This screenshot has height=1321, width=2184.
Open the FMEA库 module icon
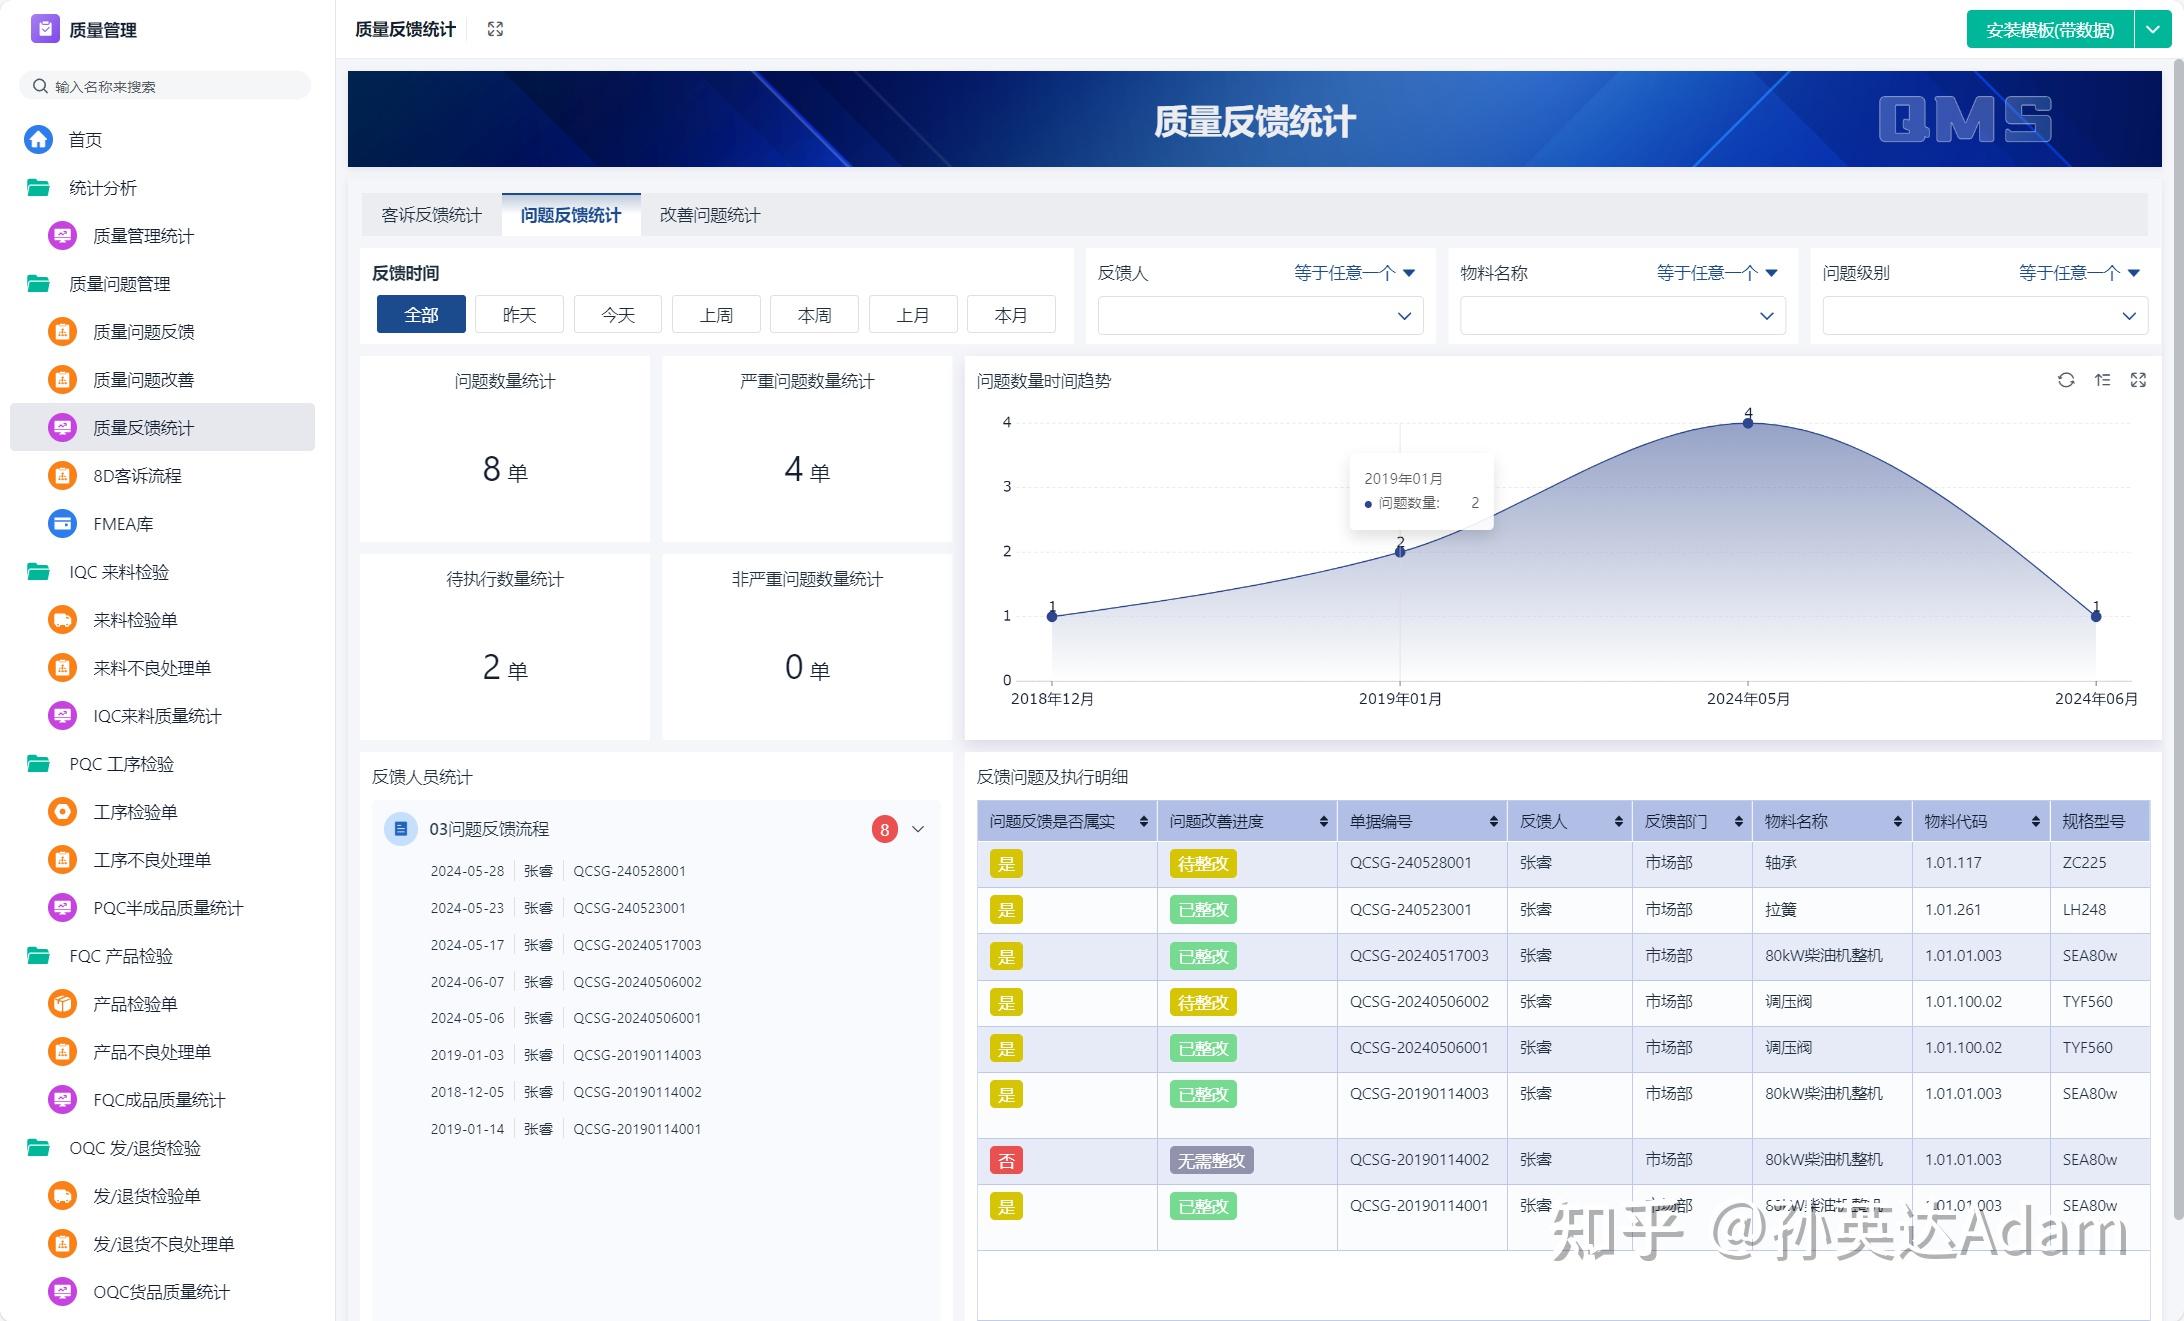[x=61, y=523]
